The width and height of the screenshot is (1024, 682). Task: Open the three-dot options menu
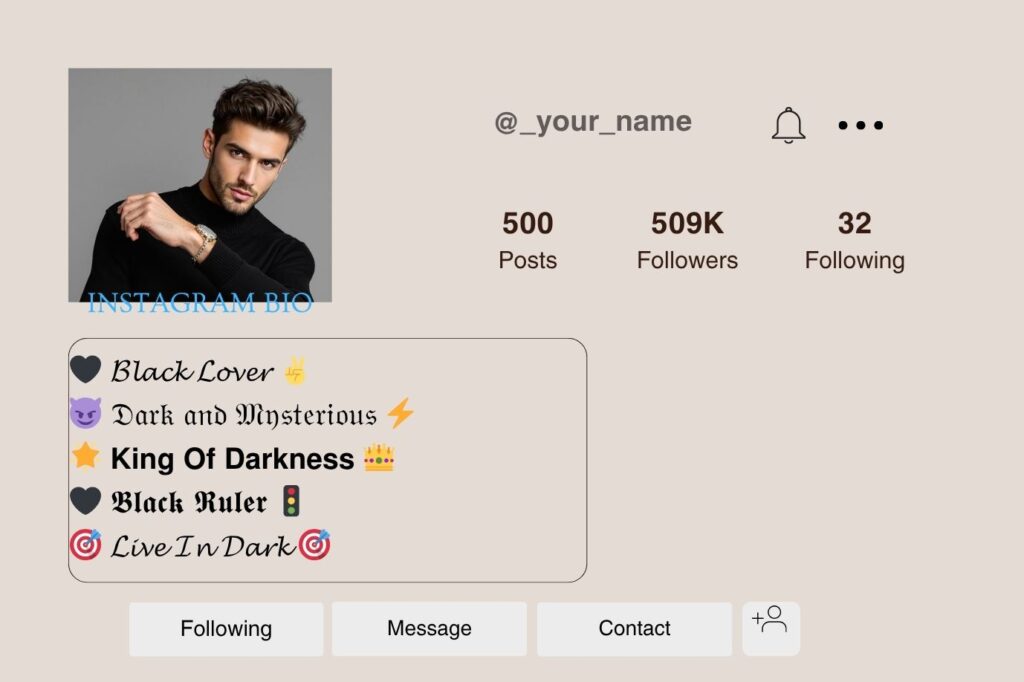[x=860, y=124]
